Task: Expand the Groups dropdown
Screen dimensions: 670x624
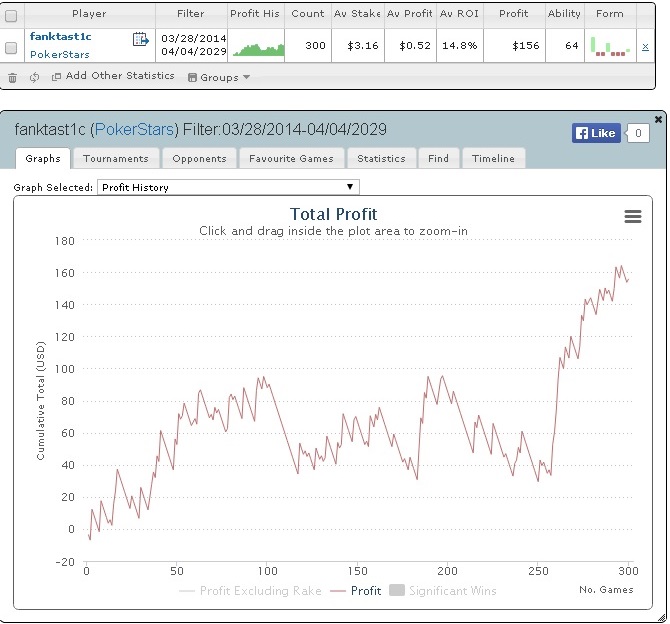Action: point(219,77)
